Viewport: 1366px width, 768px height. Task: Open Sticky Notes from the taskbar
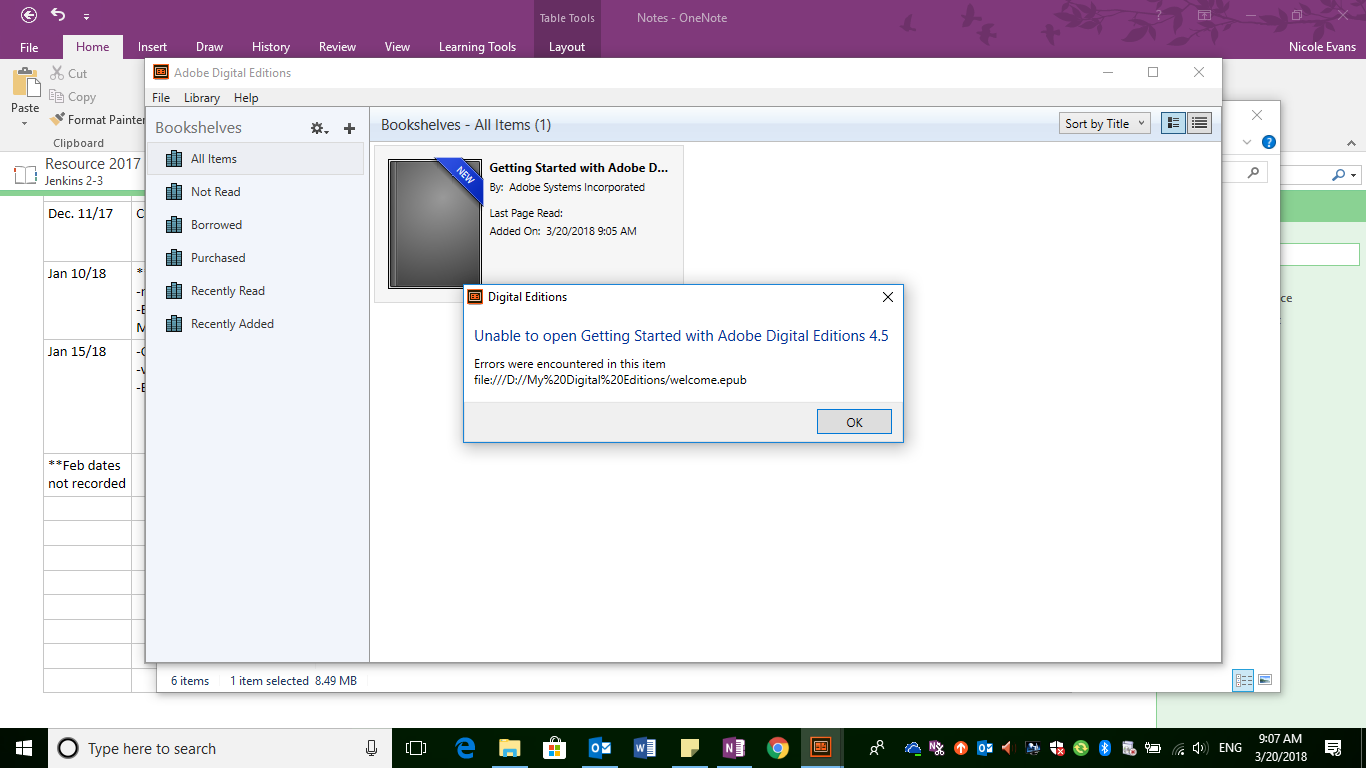pyautogui.click(x=690, y=748)
